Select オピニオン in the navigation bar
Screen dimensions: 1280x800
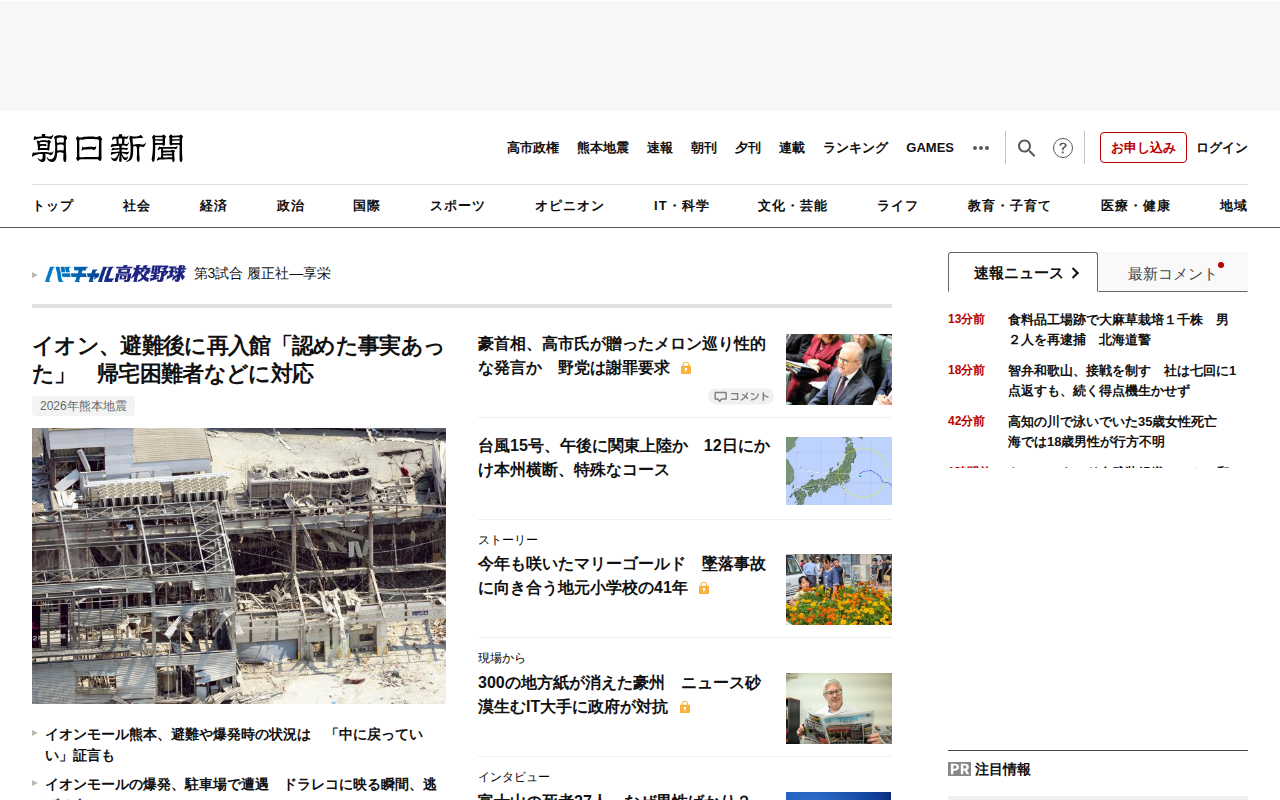pos(570,206)
